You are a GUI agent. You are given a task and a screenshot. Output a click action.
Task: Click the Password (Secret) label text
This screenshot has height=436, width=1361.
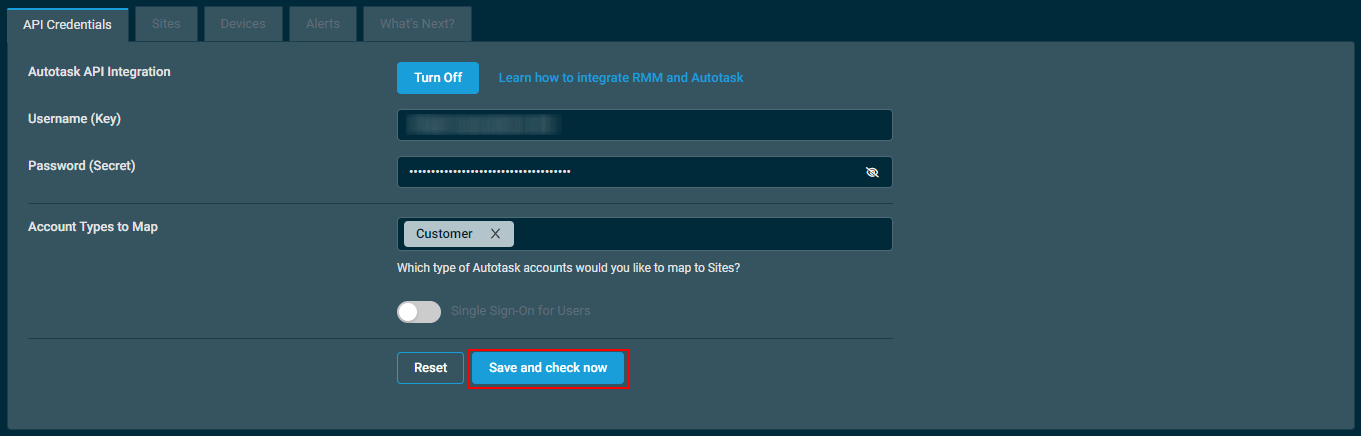click(x=81, y=166)
